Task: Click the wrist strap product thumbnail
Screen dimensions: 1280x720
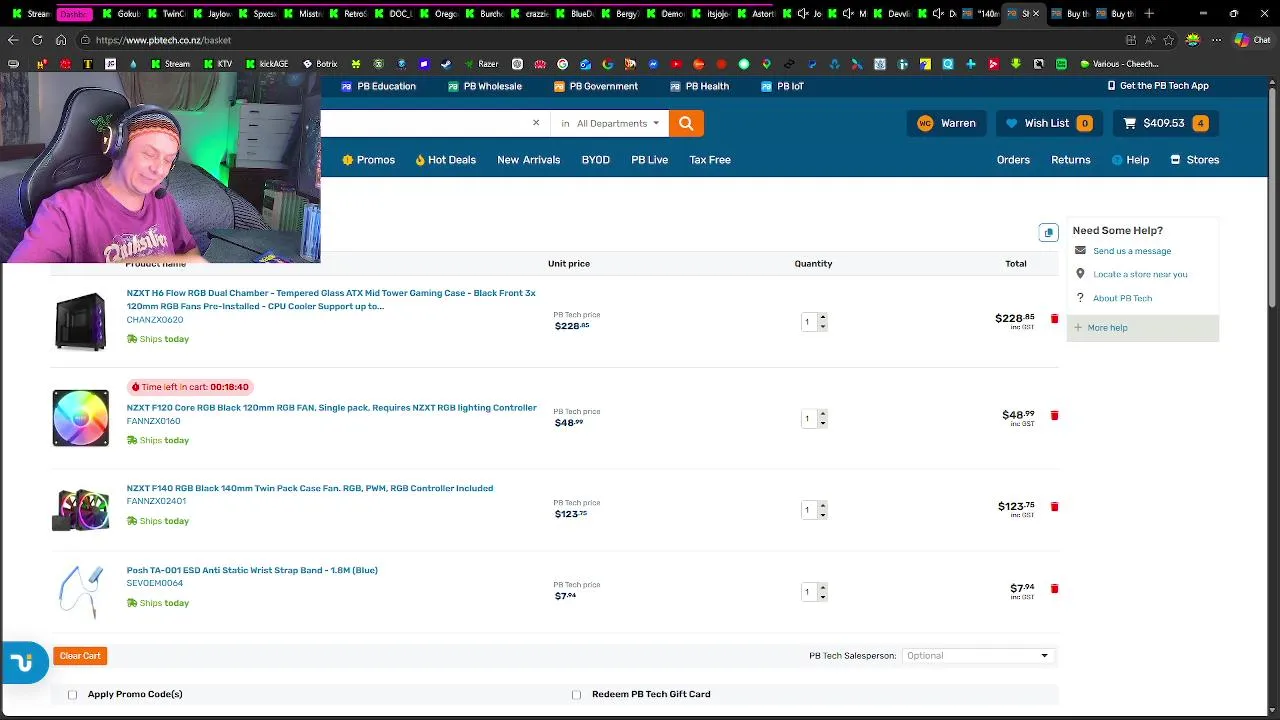Action: (80, 591)
